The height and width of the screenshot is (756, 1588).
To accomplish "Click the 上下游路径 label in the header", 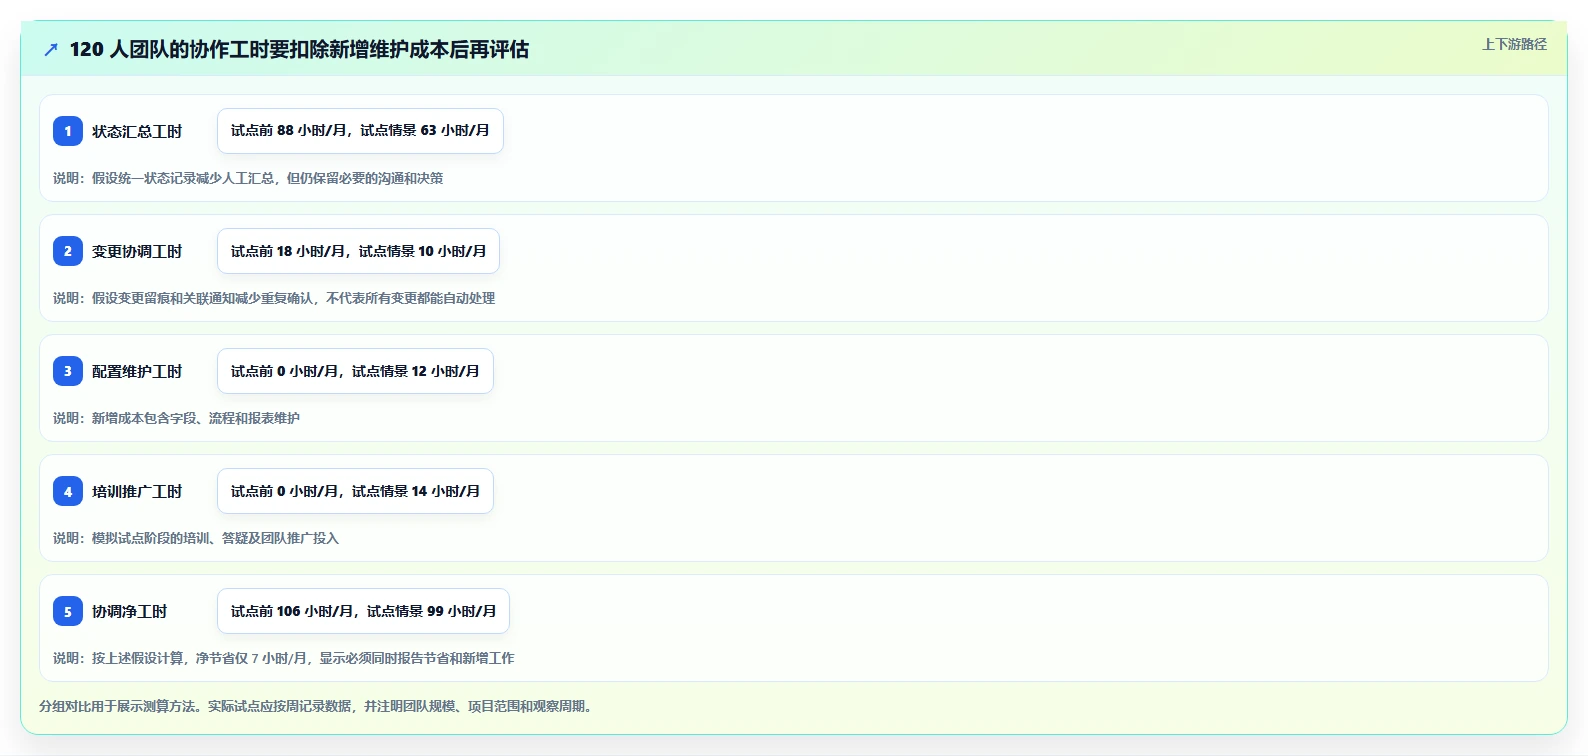I will click(1514, 44).
